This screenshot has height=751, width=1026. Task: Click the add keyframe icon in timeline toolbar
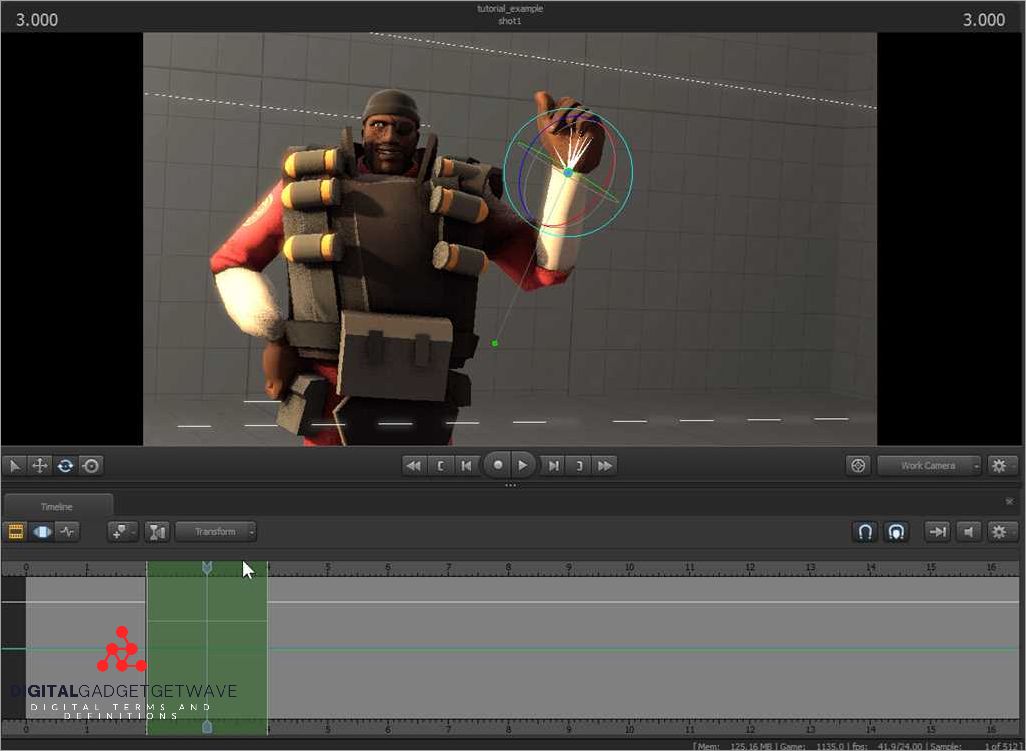tap(121, 532)
